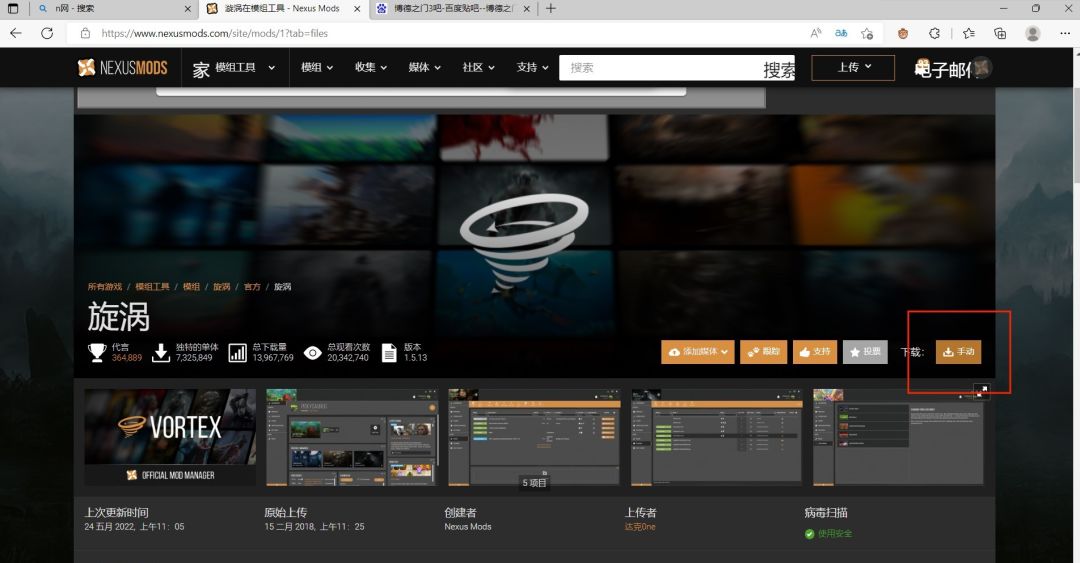Click the gallery expand icon below download
Image resolution: width=1080 pixels, height=563 pixels.
click(x=982, y=390)
